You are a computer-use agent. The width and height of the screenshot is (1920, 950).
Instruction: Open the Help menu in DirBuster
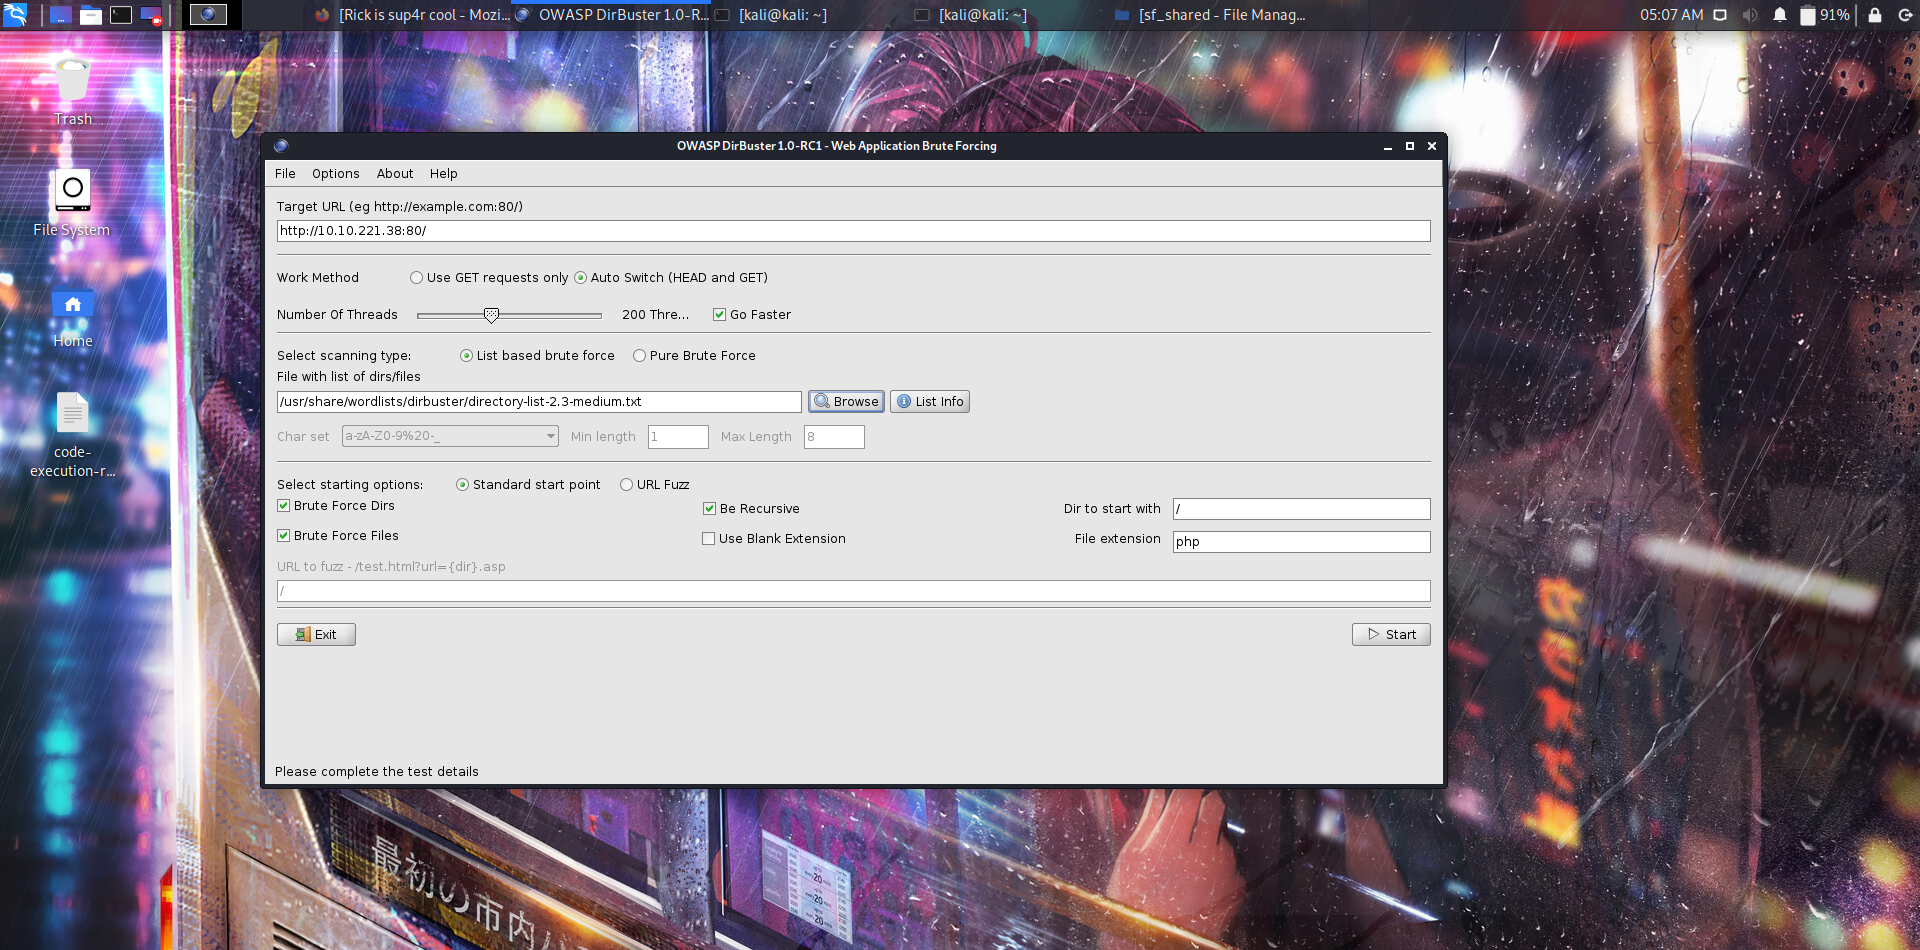tap(443, 174)
